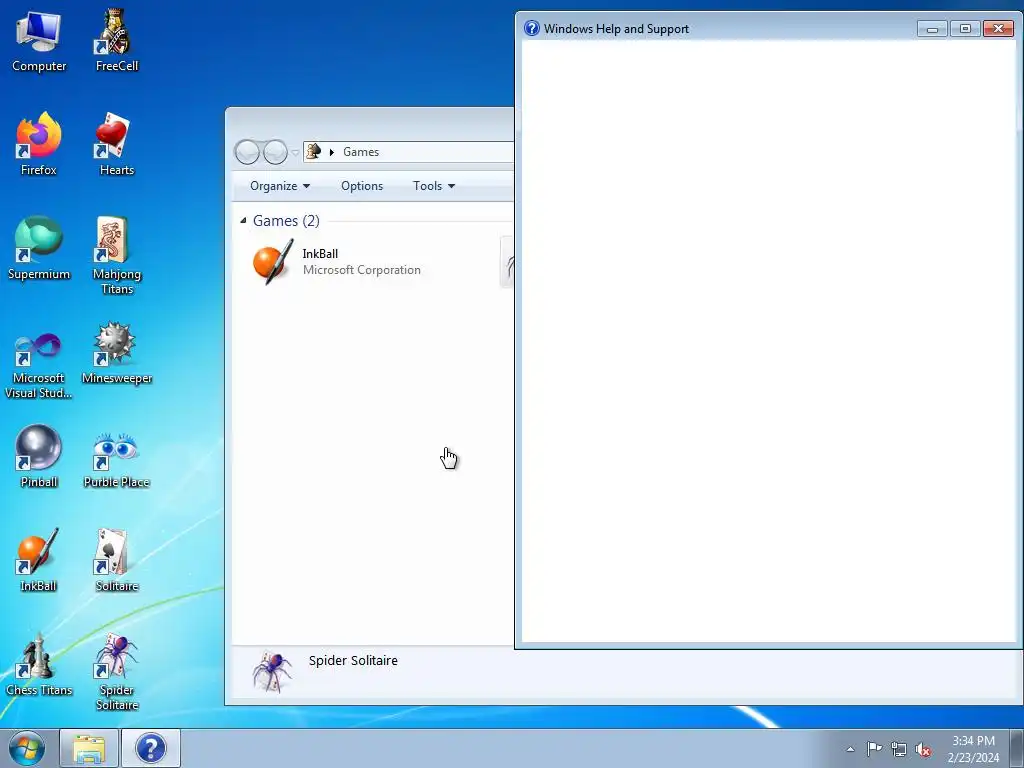Screen dimensions: 1024x768
Task: Open the Windows Start menu
Action: click(x=27, y=748)
